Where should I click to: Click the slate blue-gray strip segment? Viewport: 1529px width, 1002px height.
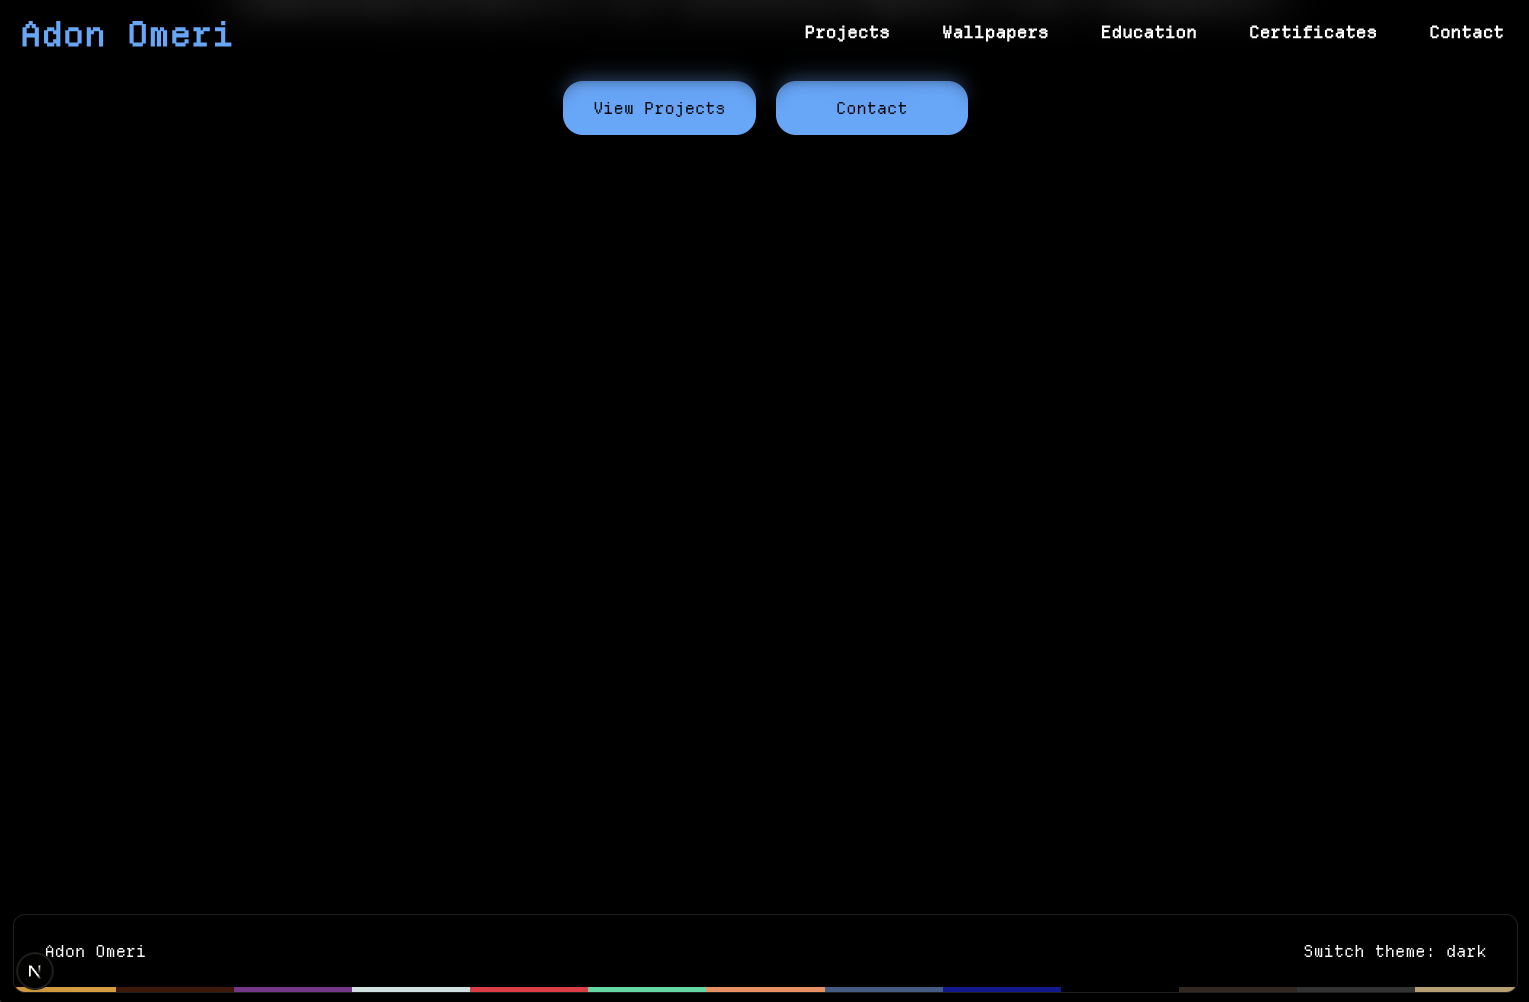[x=883, y=989]
